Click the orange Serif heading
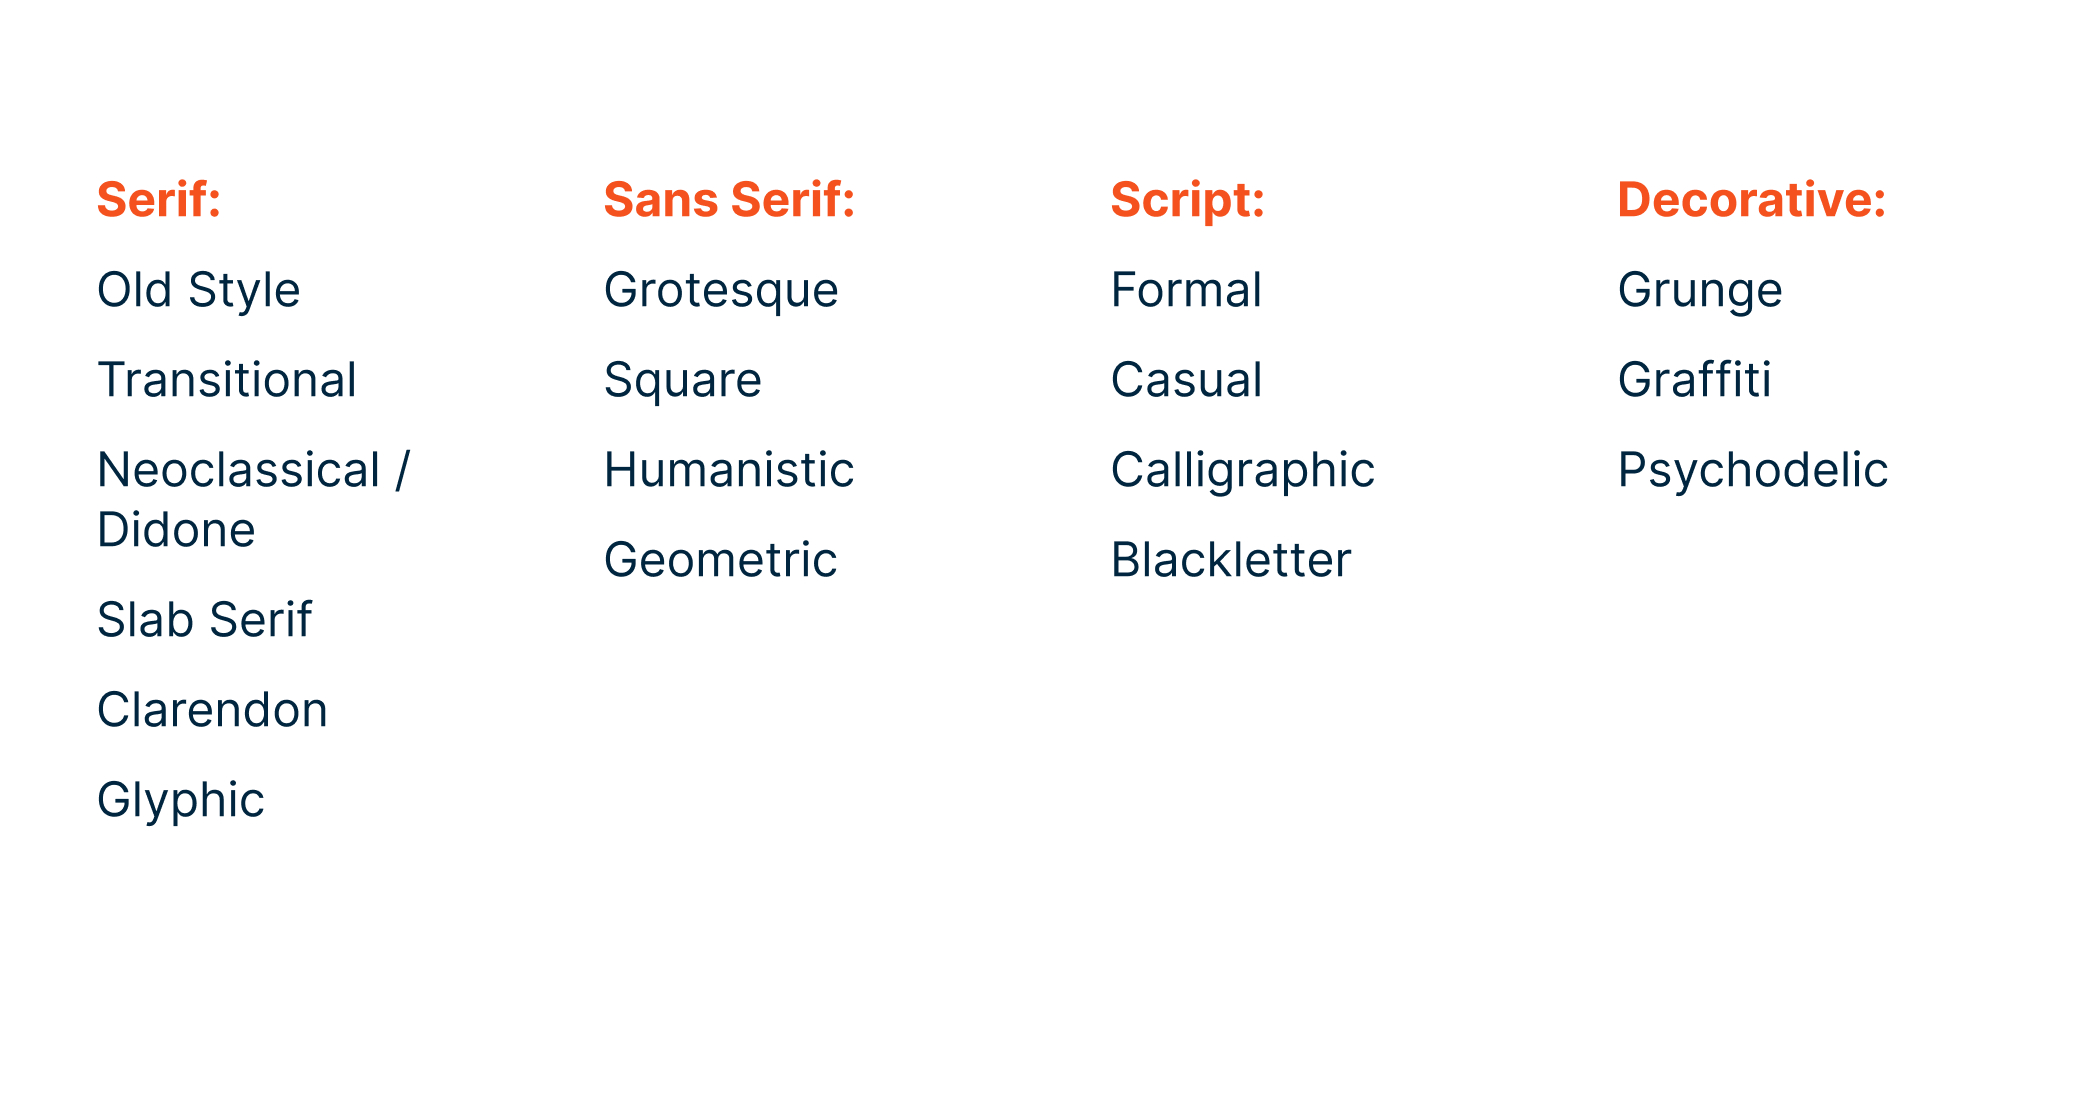This screenshot has height=1096, width=2100. coord(158,199)
